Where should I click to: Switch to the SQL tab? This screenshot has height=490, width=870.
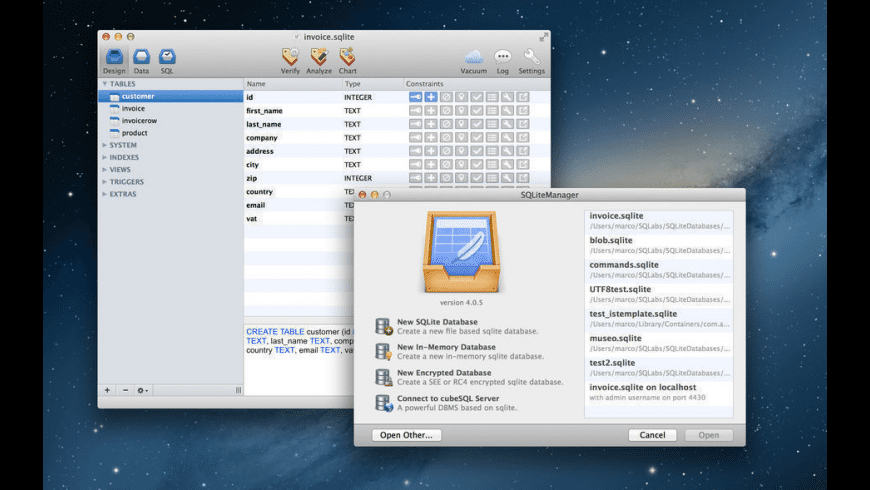click(167, 58)
